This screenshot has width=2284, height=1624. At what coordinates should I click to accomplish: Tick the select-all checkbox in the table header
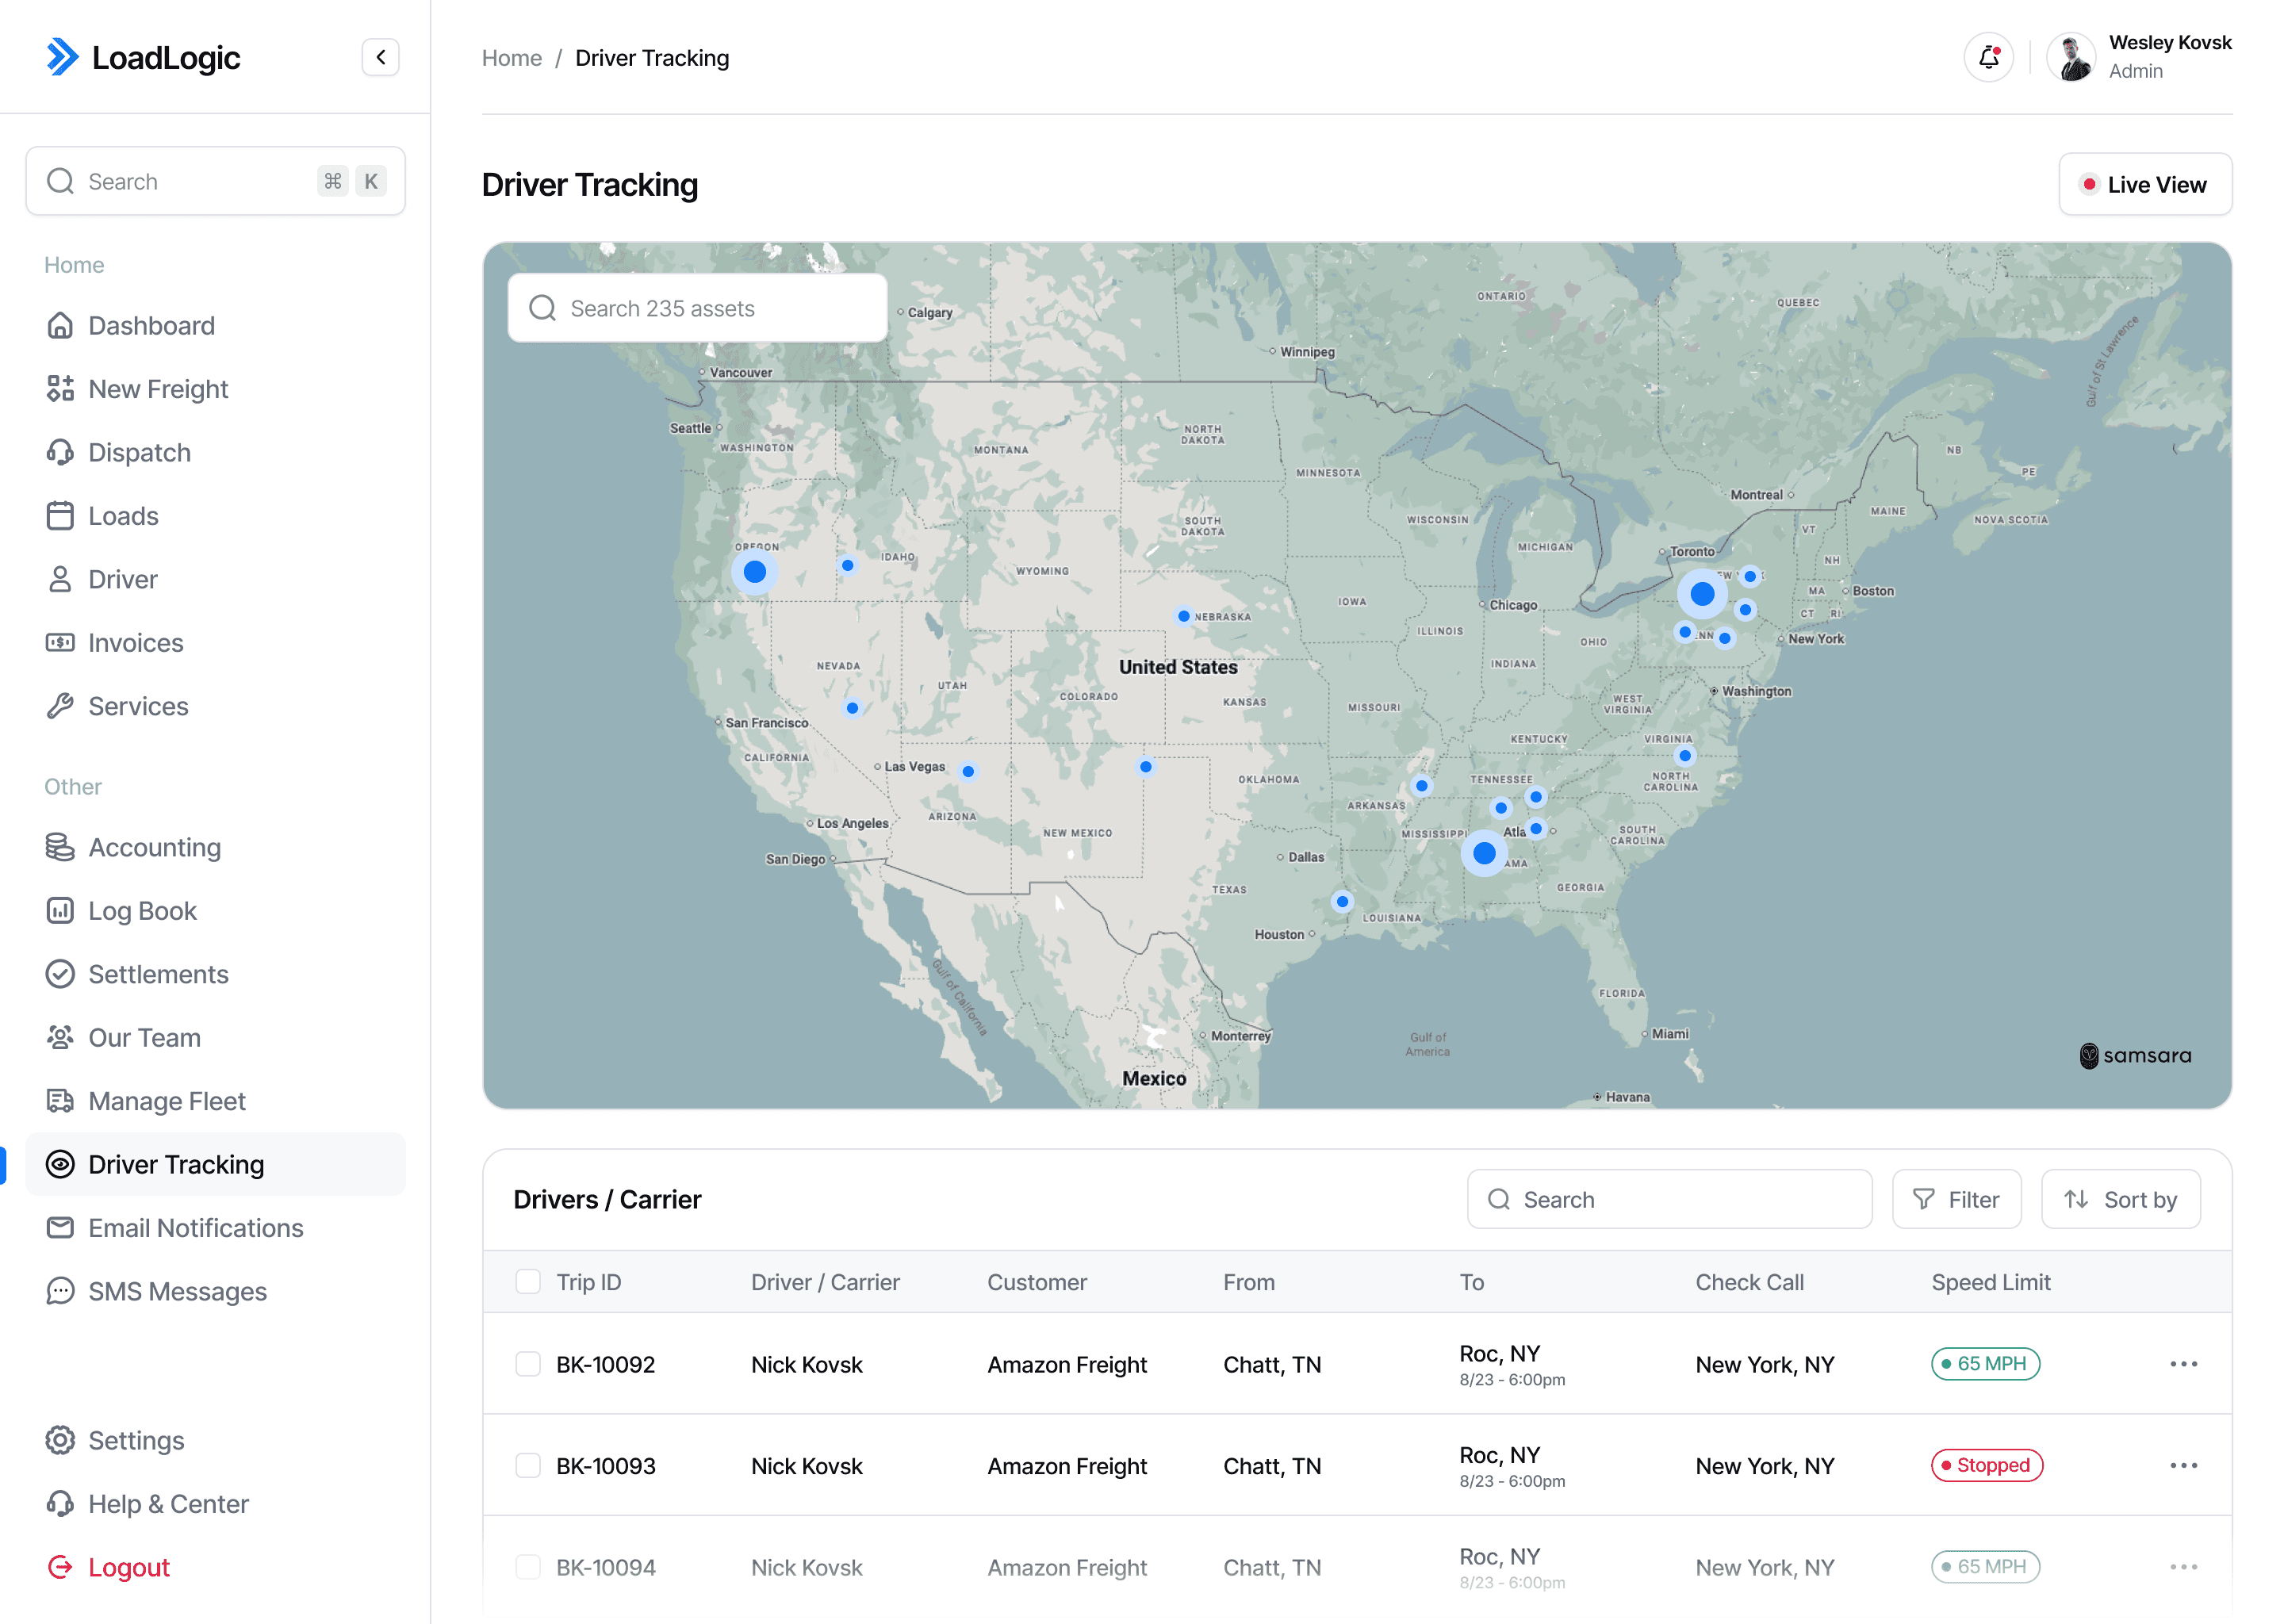(528, 1282)
